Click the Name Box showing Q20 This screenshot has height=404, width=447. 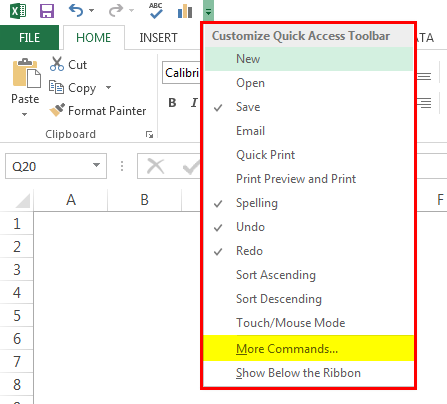(x=56, y=166)
